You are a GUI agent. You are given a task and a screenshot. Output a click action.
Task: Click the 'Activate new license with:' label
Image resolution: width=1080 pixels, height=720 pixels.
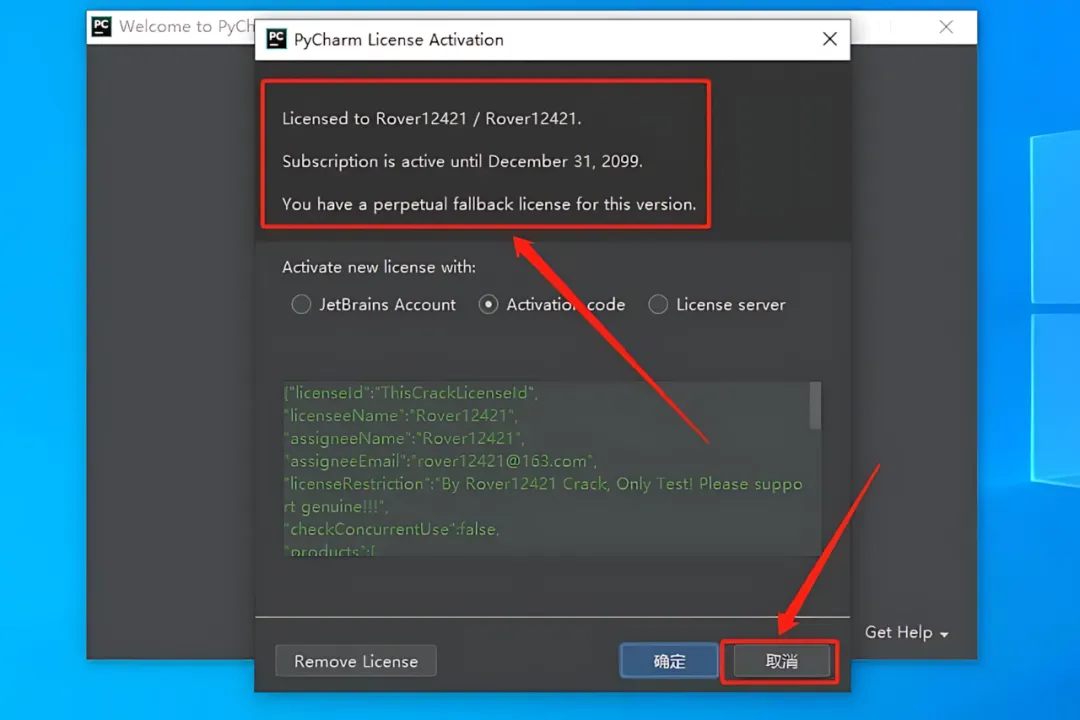379,267
